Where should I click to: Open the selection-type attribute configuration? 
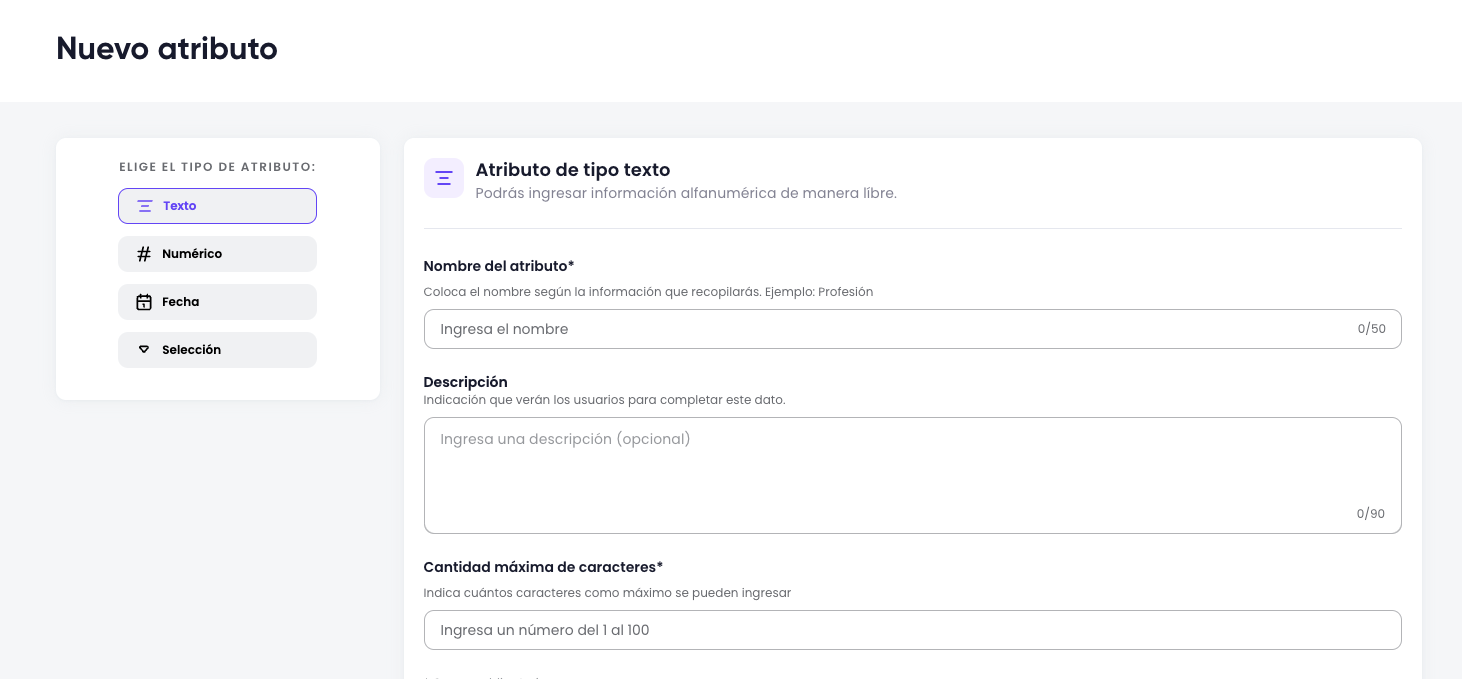coord(217,349)
